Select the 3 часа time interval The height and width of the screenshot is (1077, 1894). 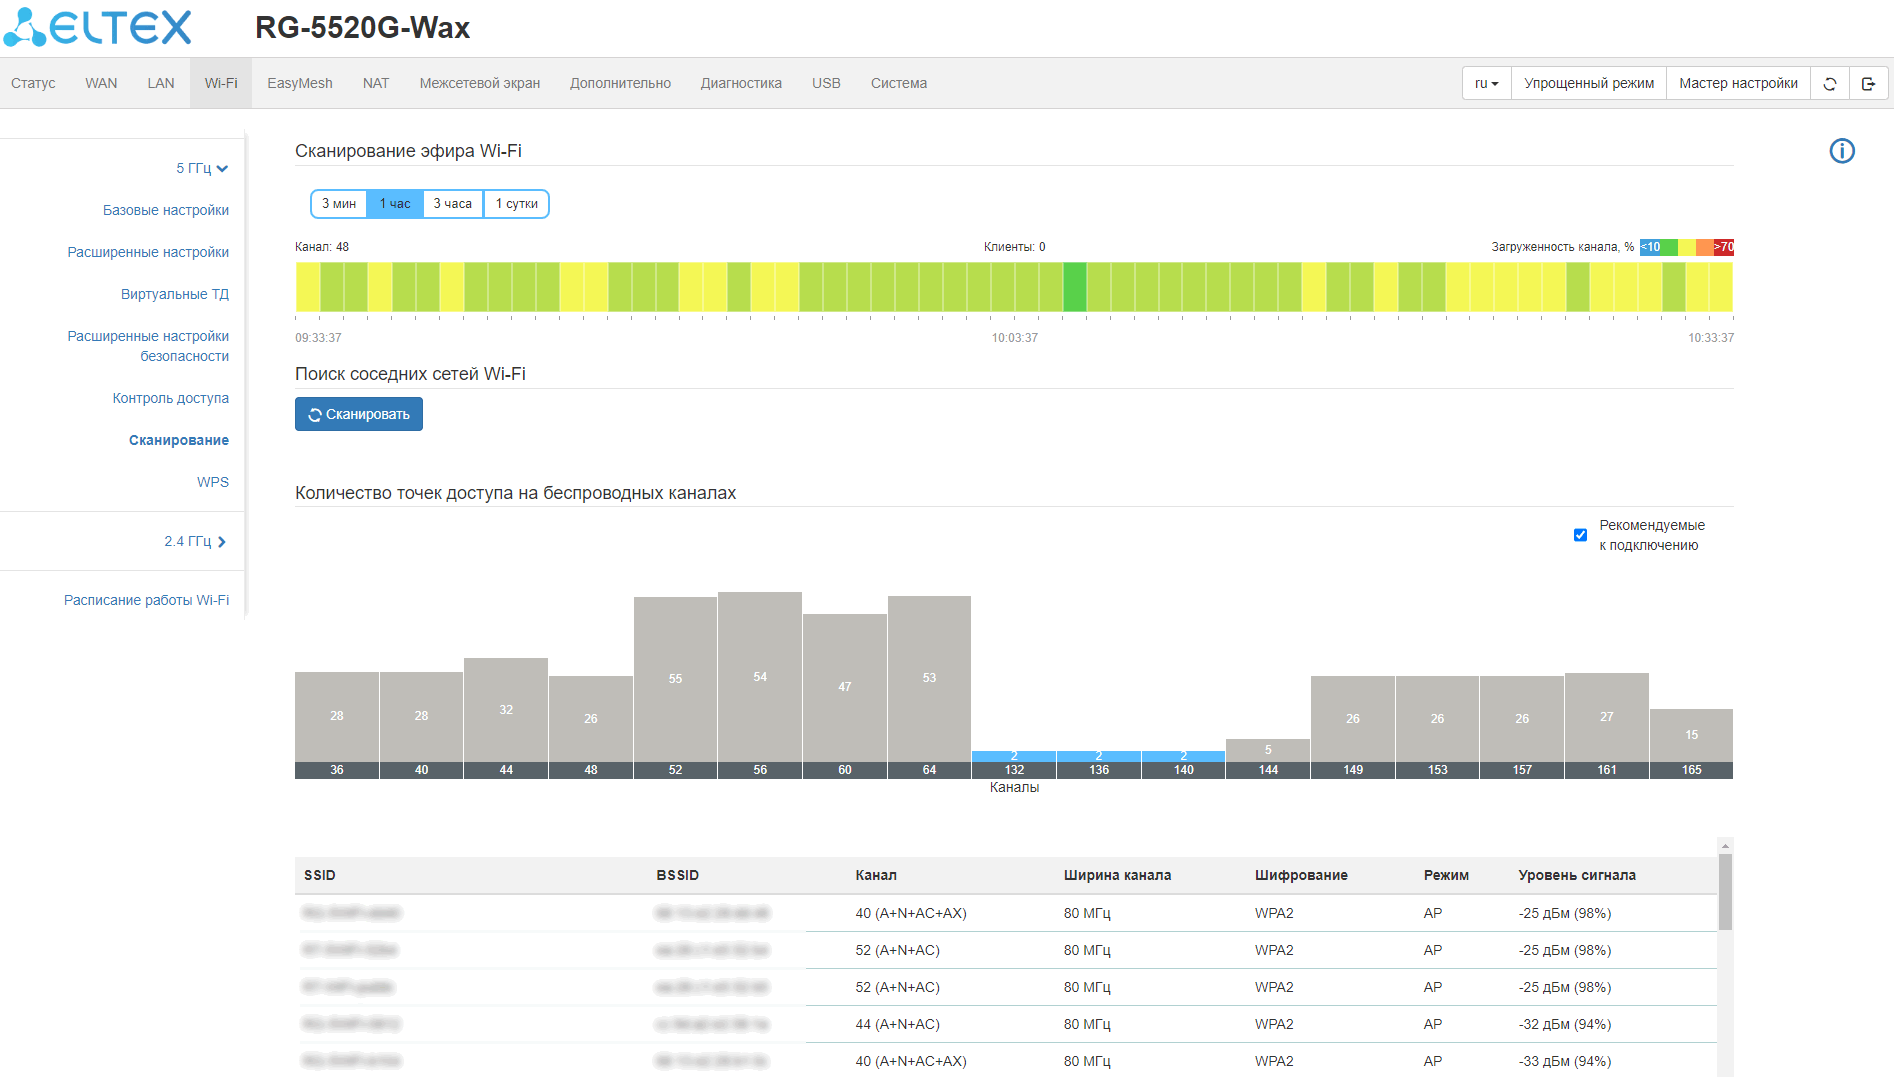pyautogui.click(x=452, y=204)
